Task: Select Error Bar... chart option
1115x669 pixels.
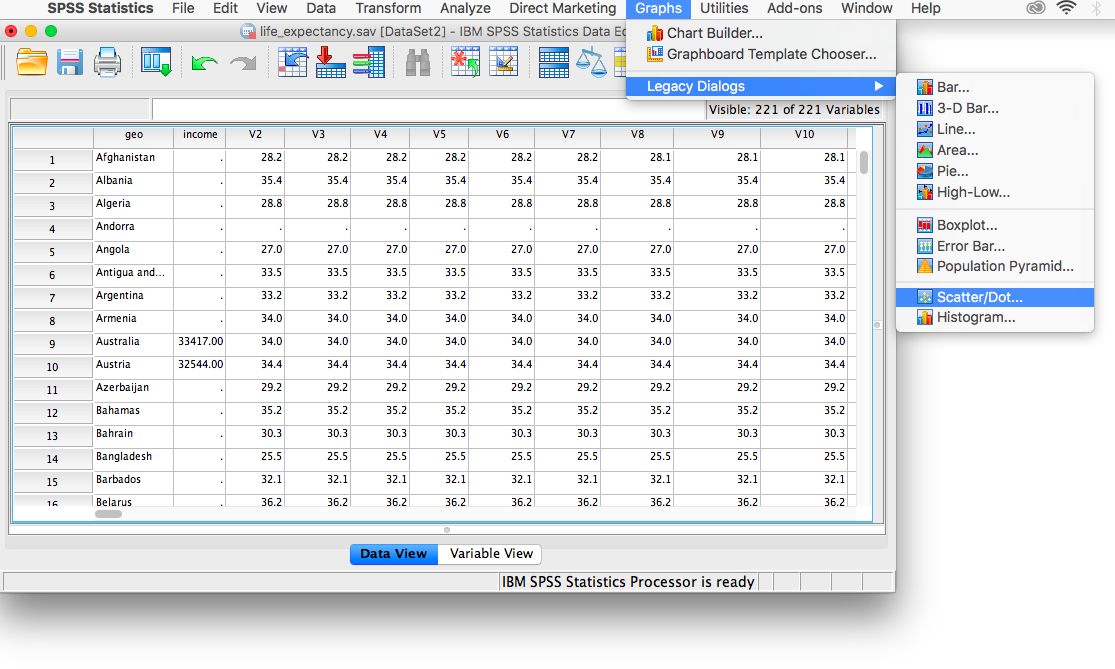Action: (995, 246)
